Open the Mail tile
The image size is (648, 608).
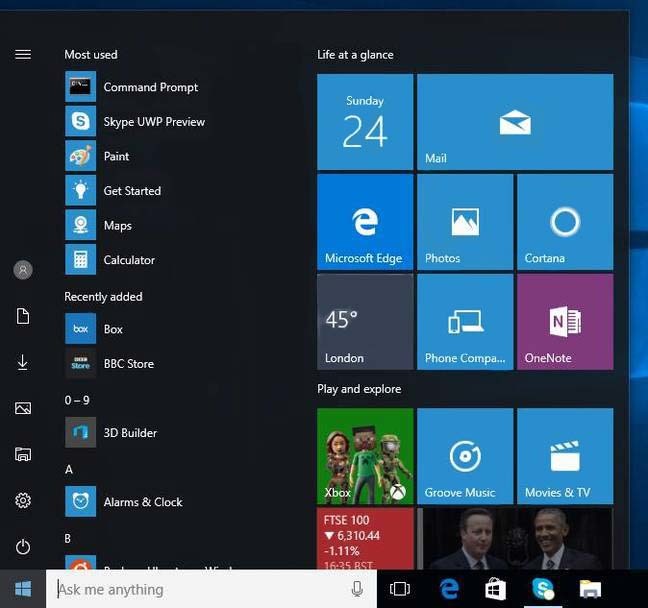pos(515,122)
